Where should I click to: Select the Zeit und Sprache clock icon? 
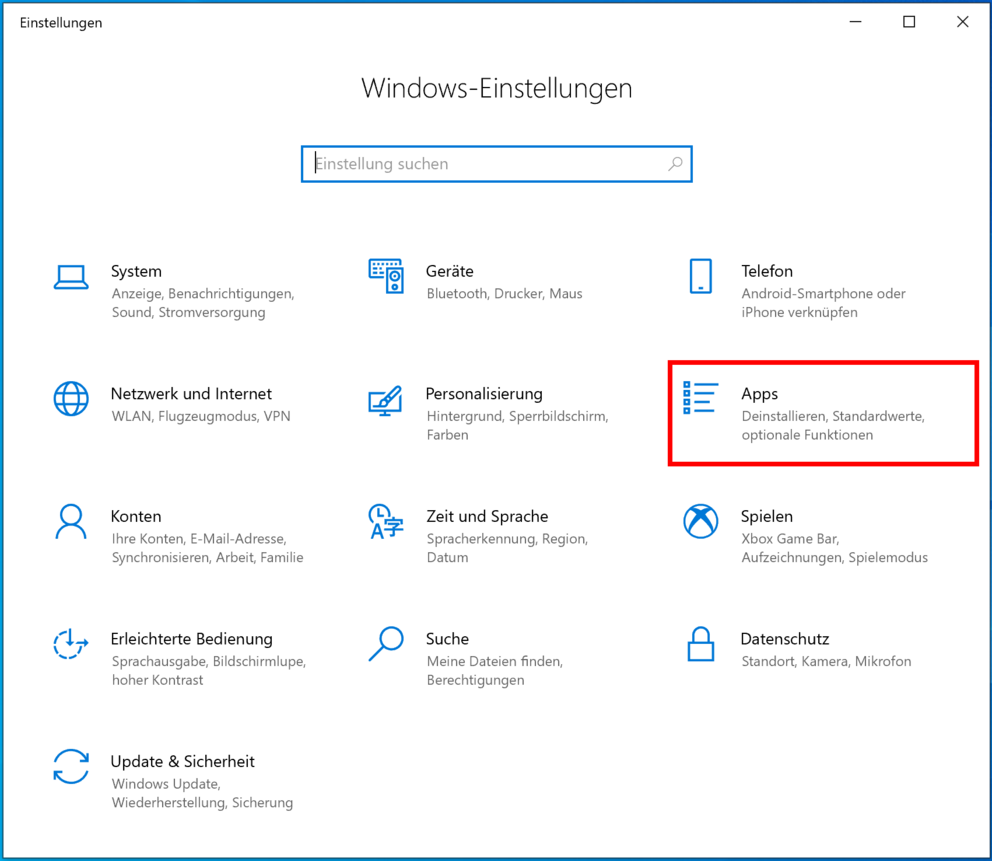point(385,521)
